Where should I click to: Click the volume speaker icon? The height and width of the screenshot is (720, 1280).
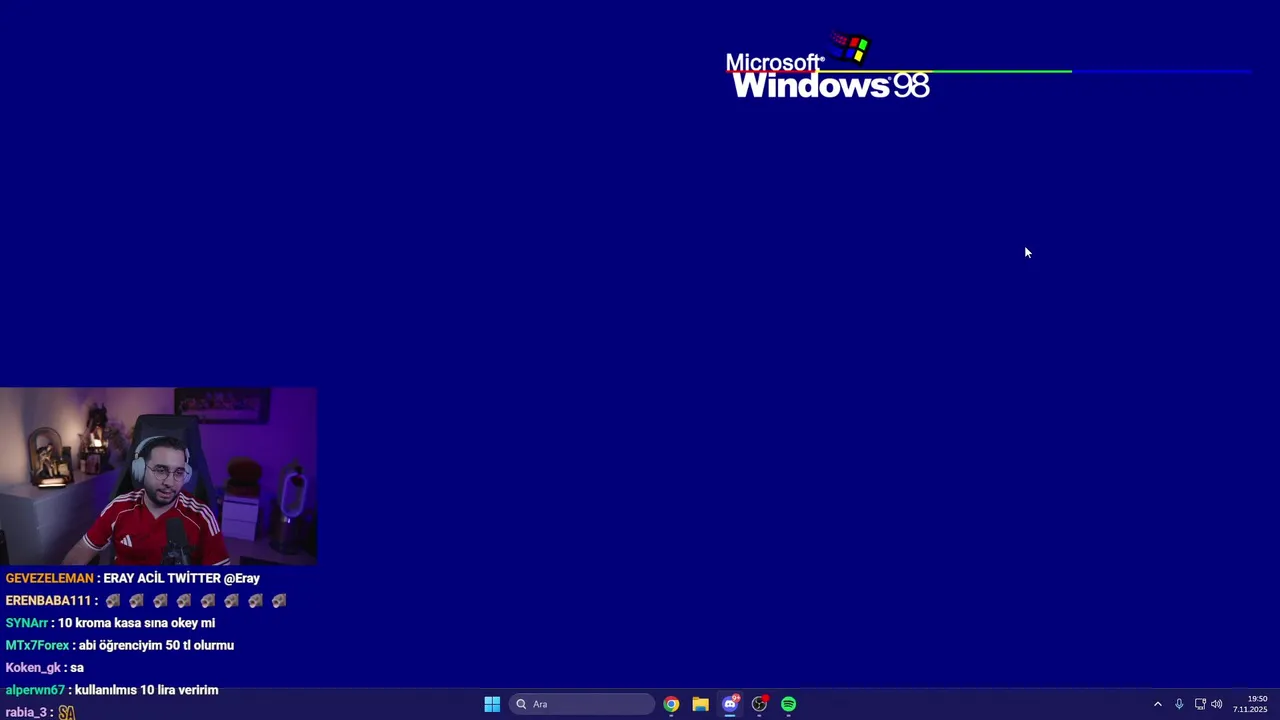[1217, 704]
